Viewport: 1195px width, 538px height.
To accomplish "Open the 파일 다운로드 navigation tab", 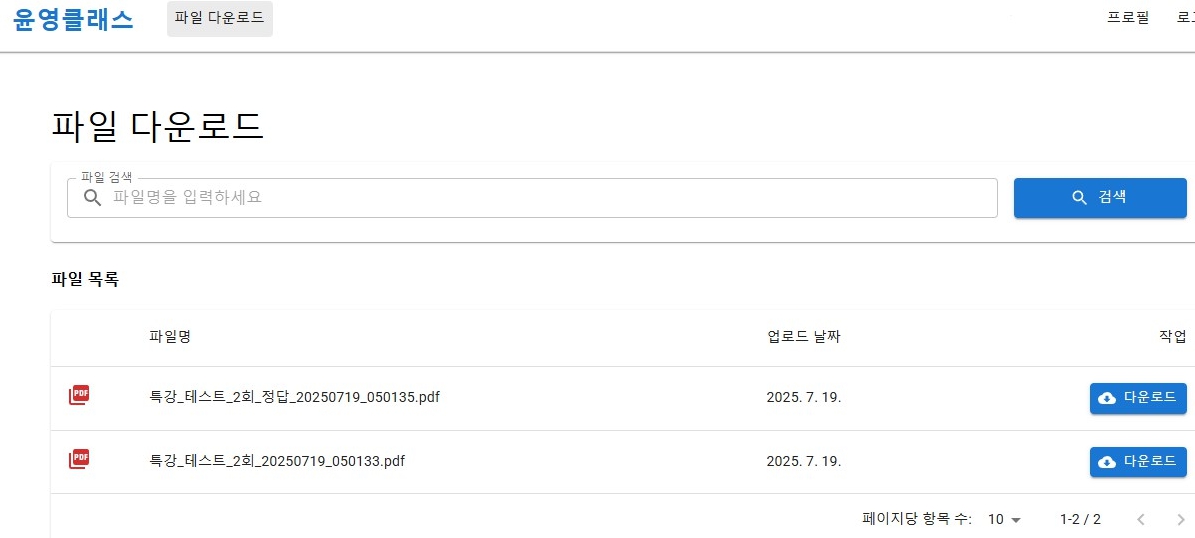I will click(x=219, y=19).
